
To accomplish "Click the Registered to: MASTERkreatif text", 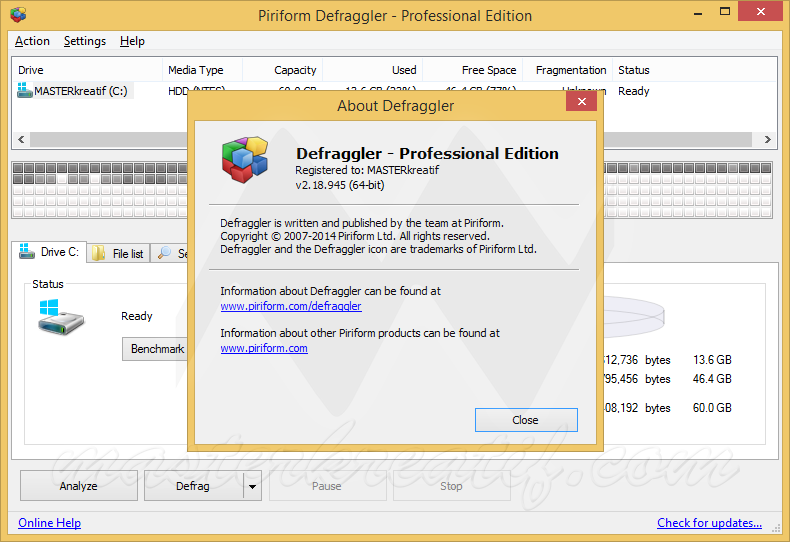I will click(x=367, y=170).
